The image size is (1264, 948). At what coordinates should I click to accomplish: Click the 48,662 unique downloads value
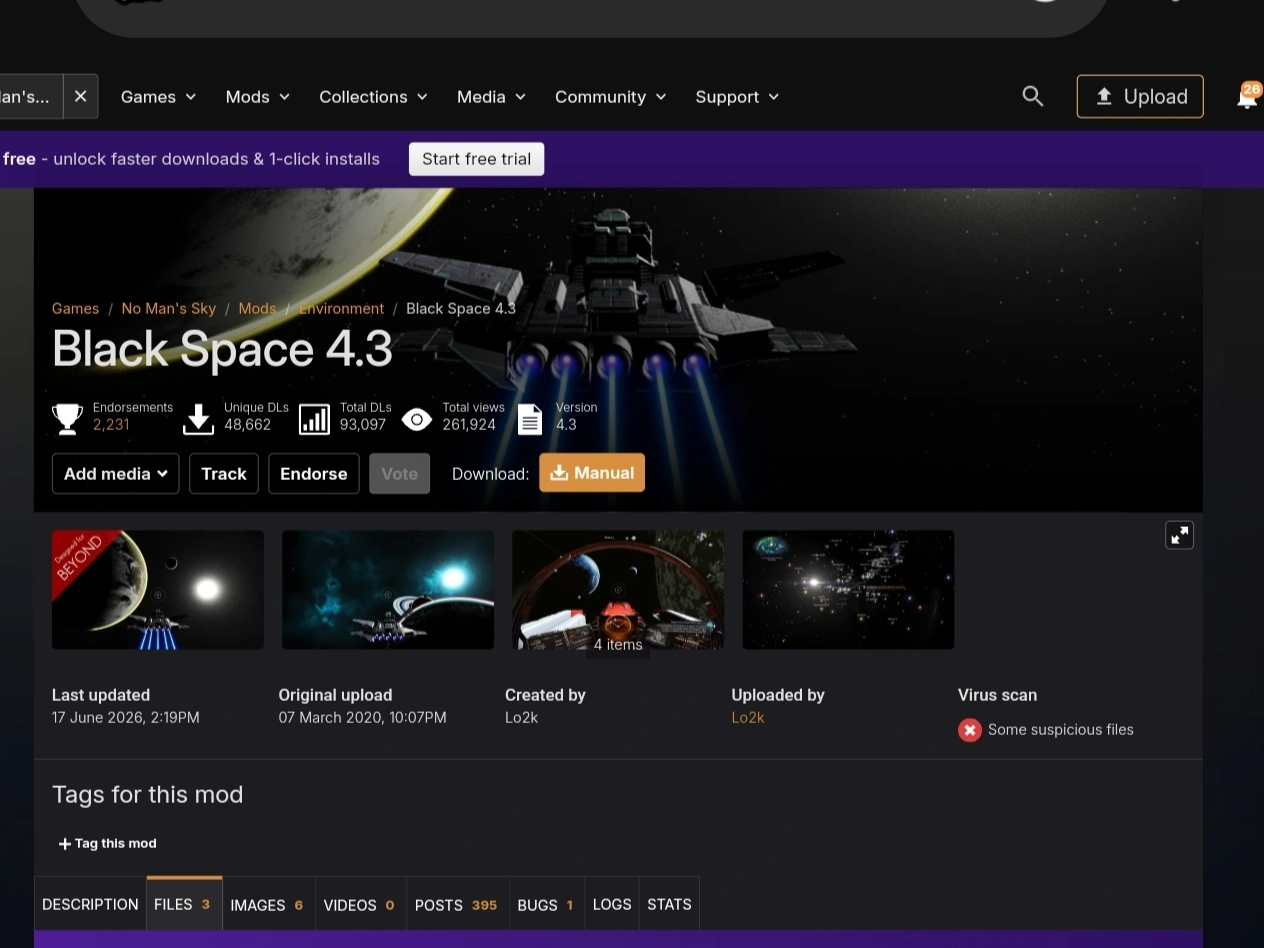(248, 424)
